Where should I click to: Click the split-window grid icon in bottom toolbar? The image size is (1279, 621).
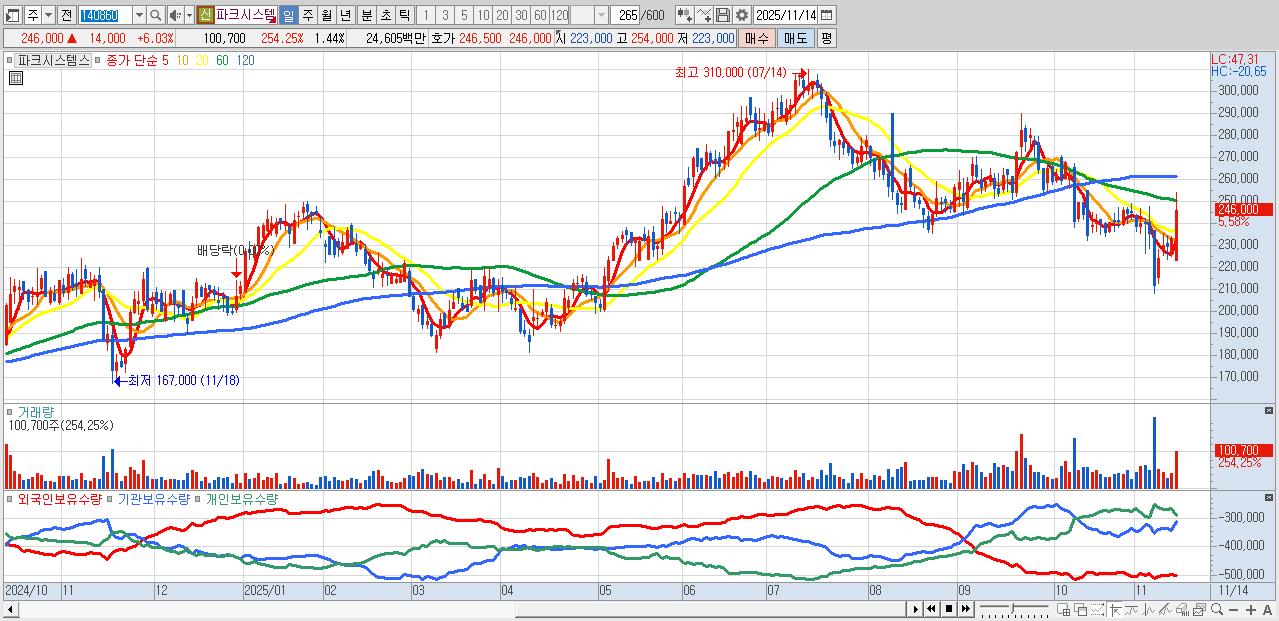point(1064,610)
